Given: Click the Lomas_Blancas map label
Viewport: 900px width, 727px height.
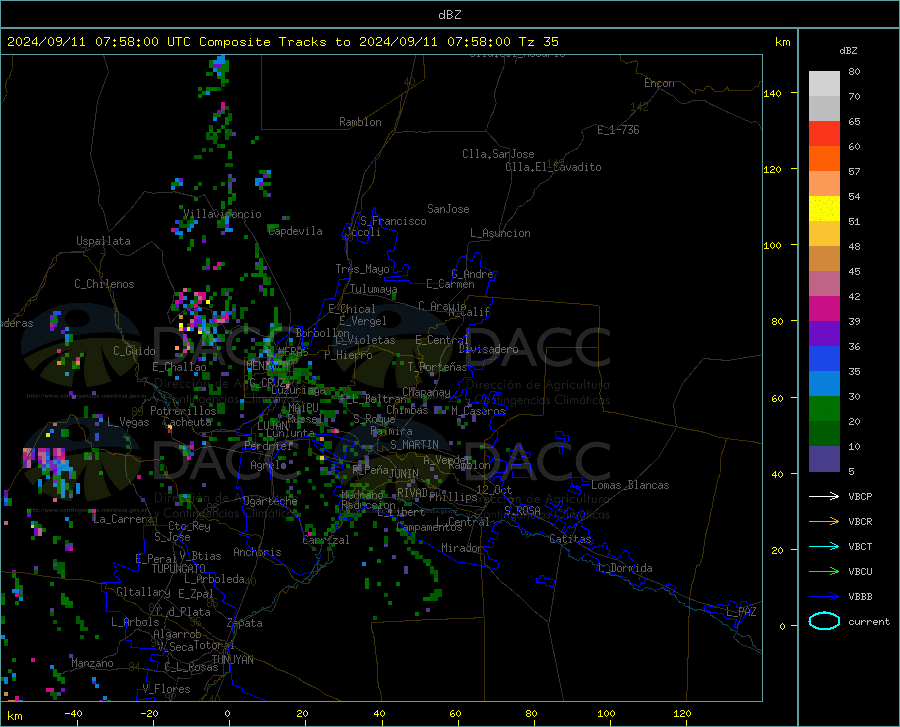Looking at the screenshot, I should click(630, 485).
